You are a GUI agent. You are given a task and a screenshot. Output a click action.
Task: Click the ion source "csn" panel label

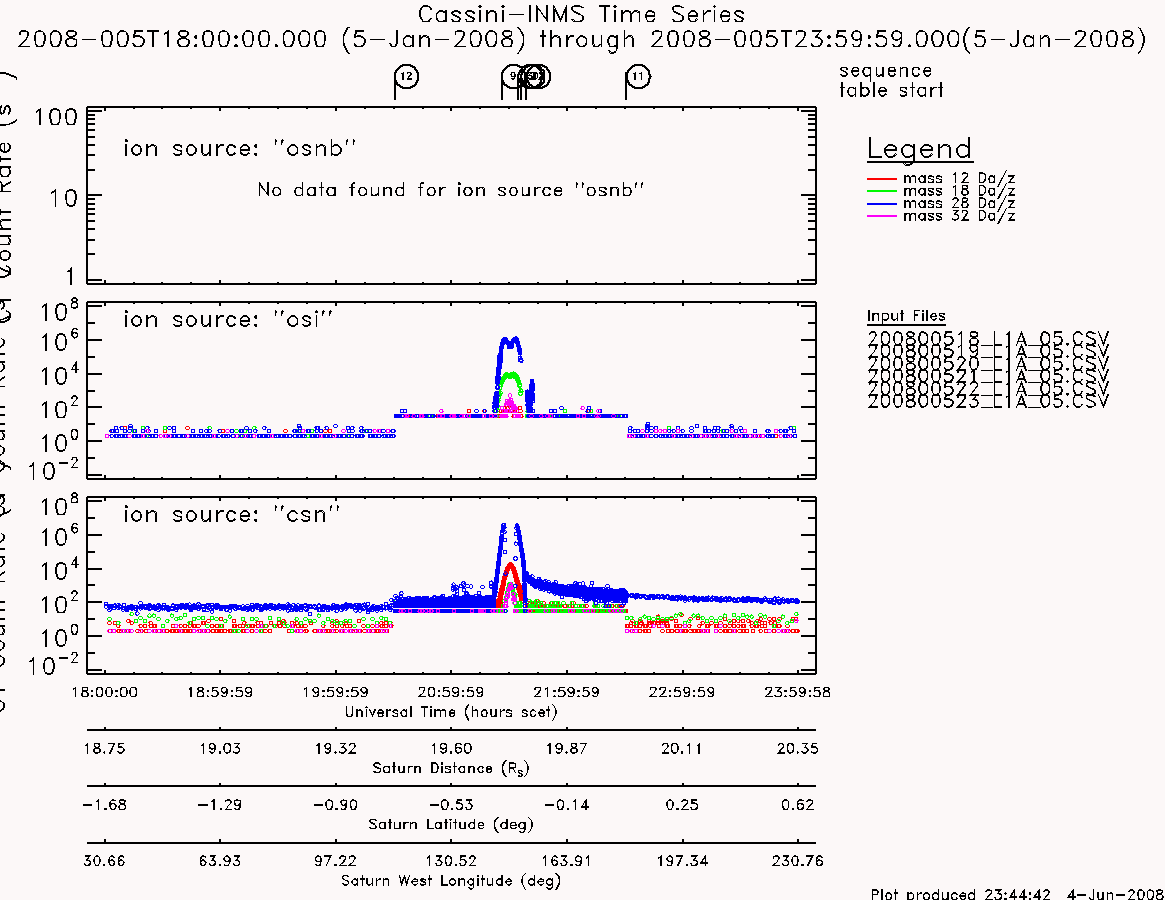tap(232, 514)
